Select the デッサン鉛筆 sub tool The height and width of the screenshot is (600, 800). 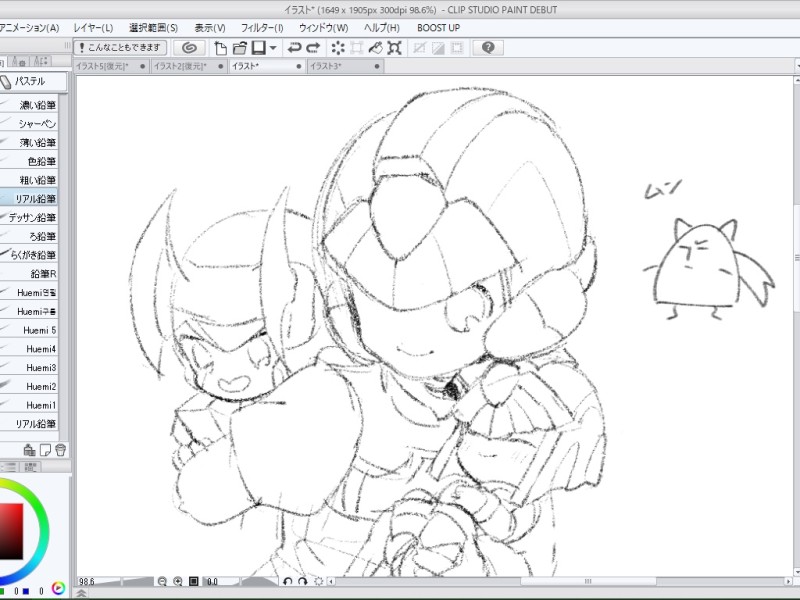[29, 218]
